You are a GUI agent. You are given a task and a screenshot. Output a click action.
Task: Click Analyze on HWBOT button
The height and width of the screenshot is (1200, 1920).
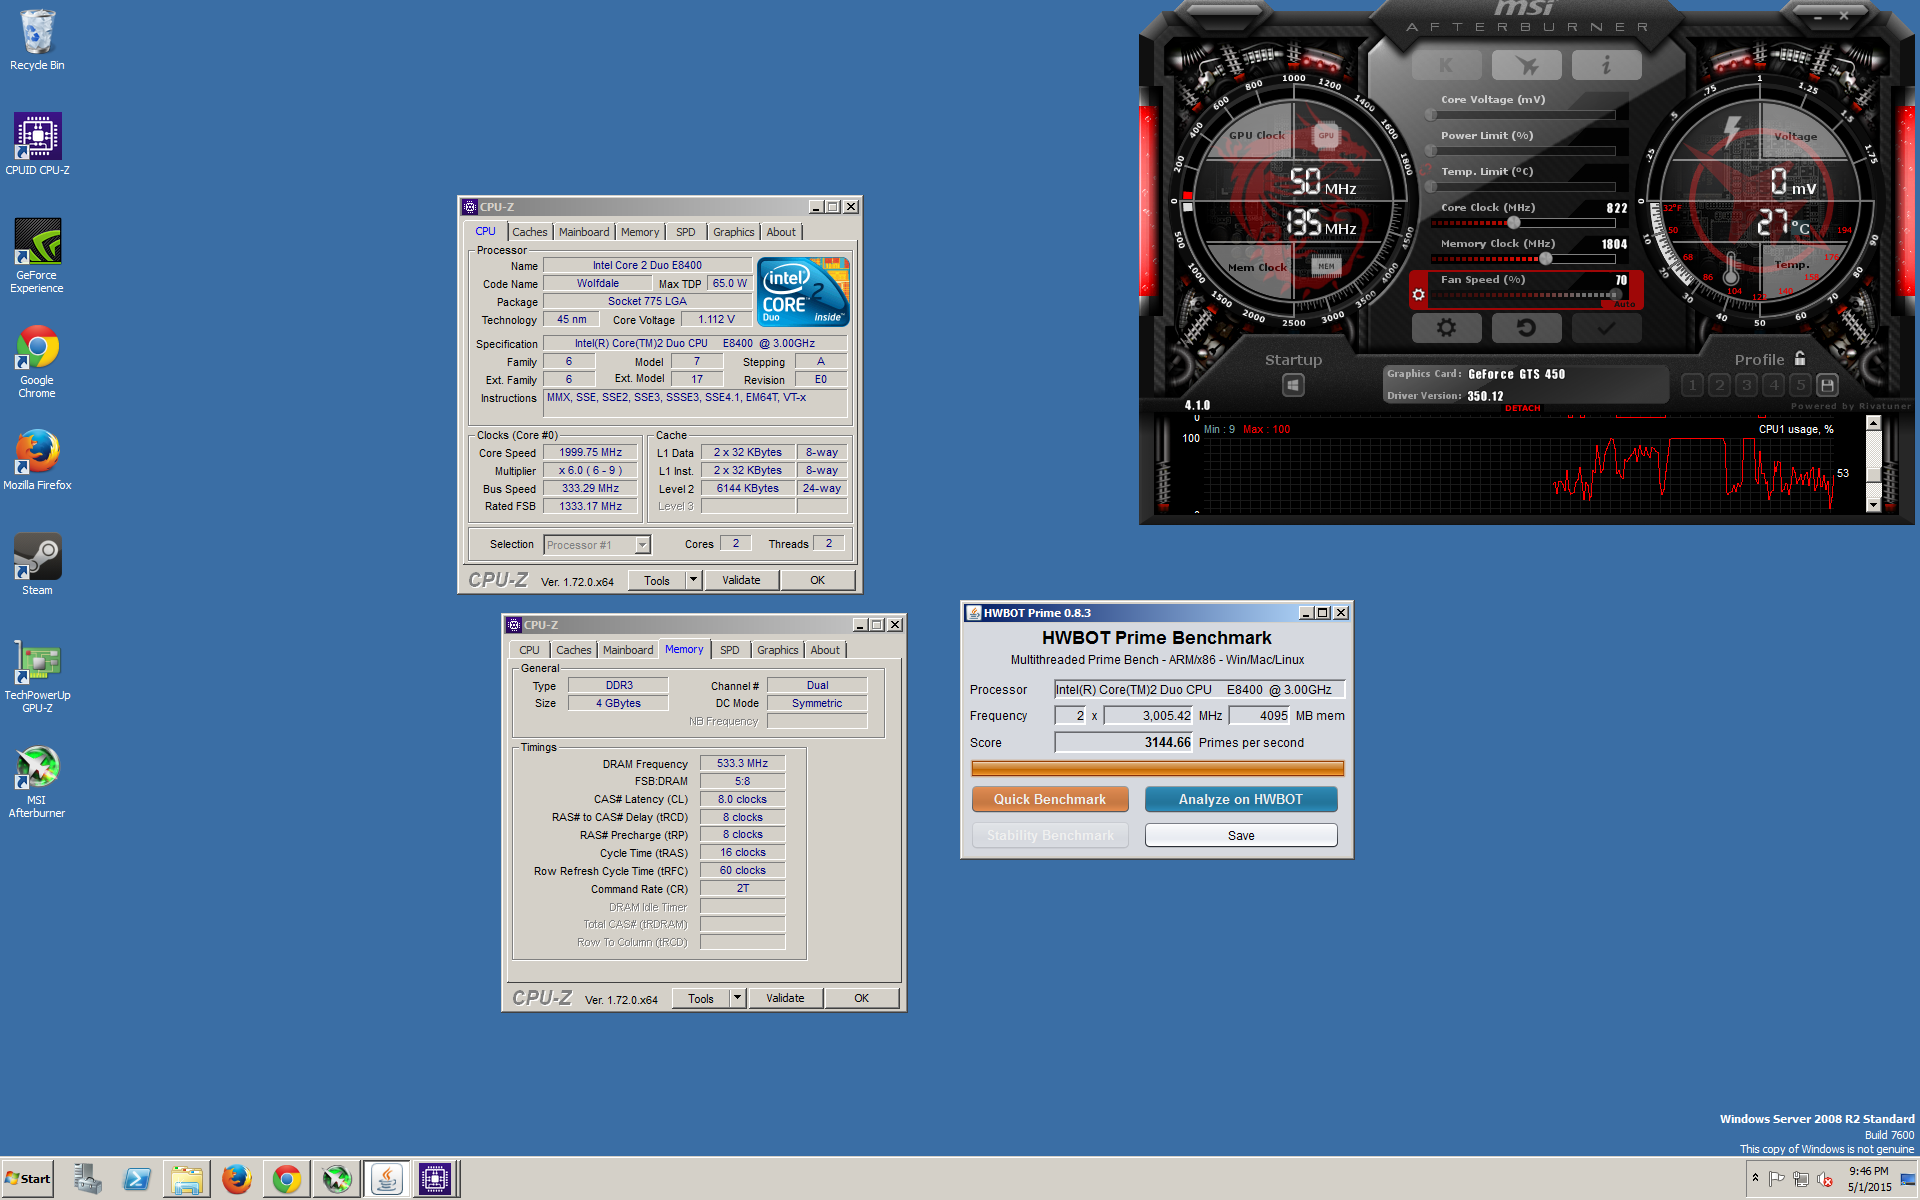(x=1241, y=799)
